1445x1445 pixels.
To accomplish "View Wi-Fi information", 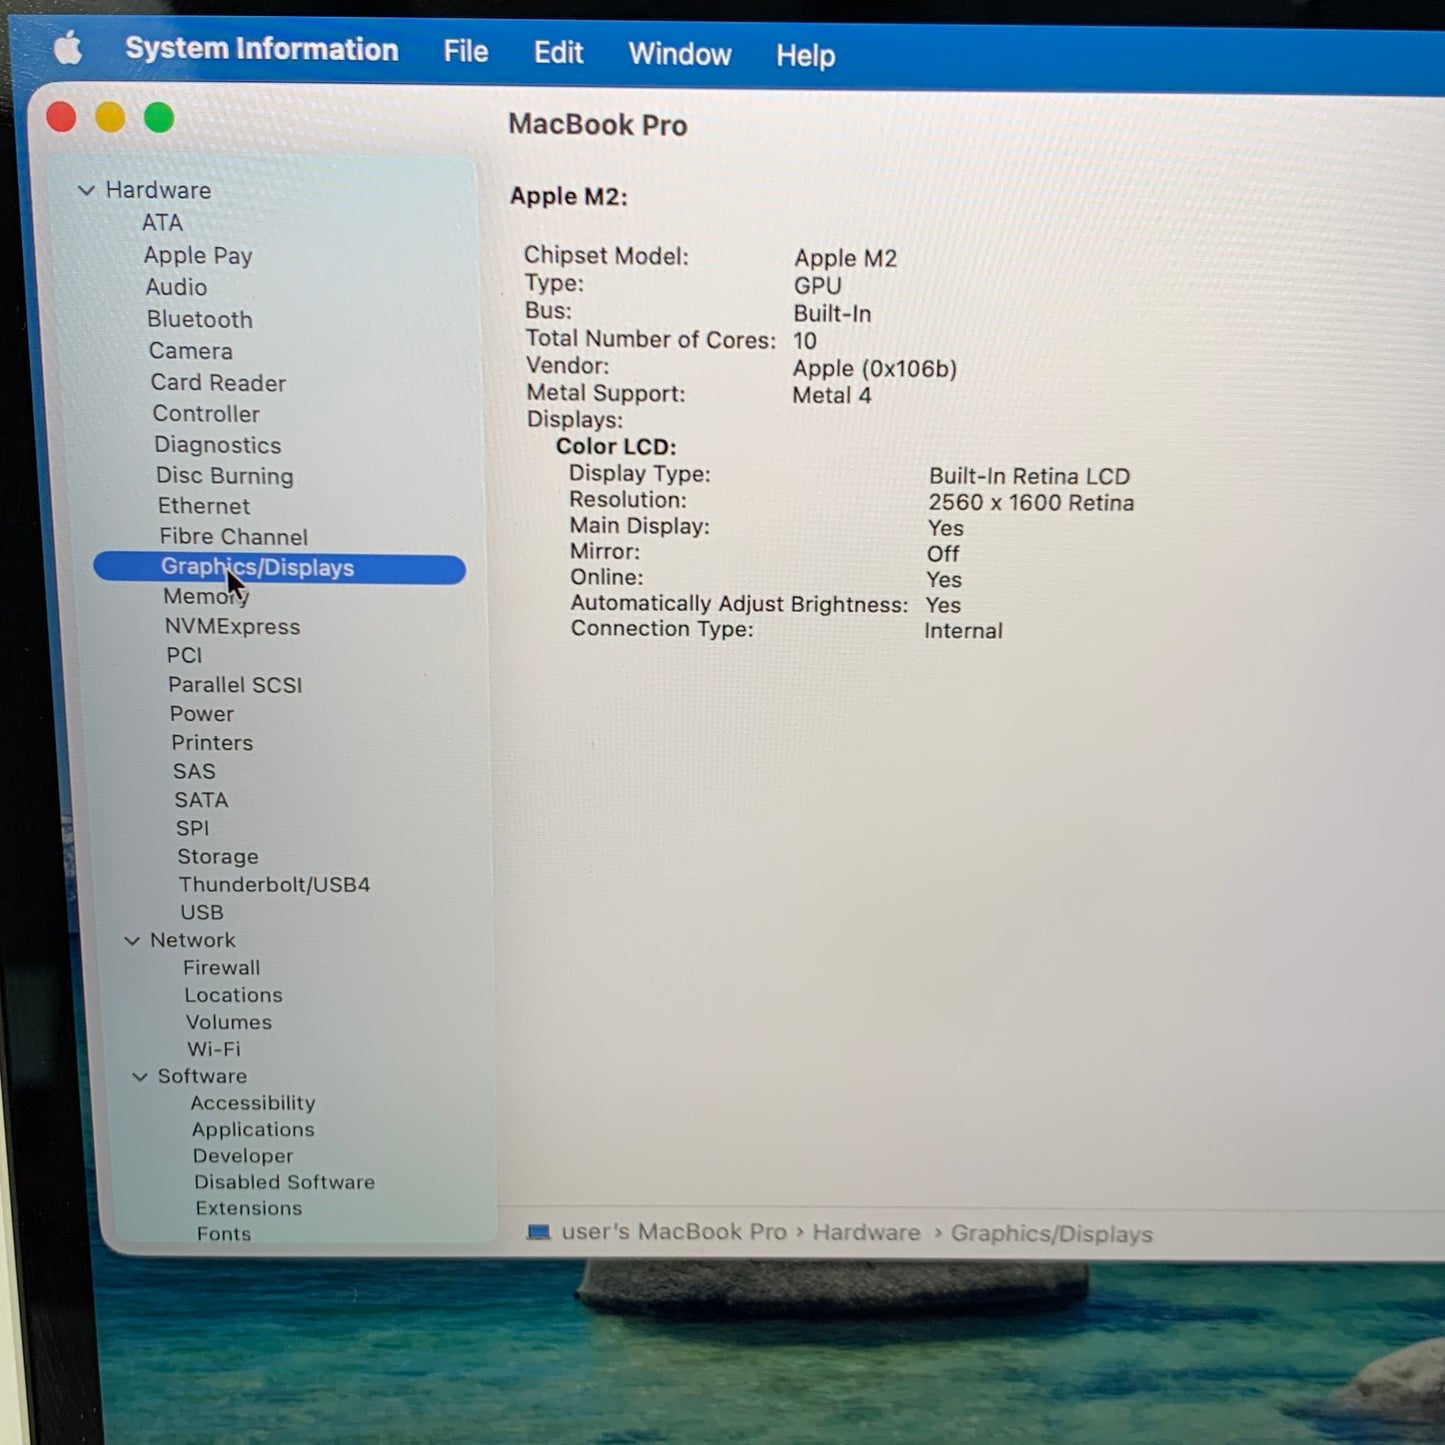I will tap(214, 1049).
